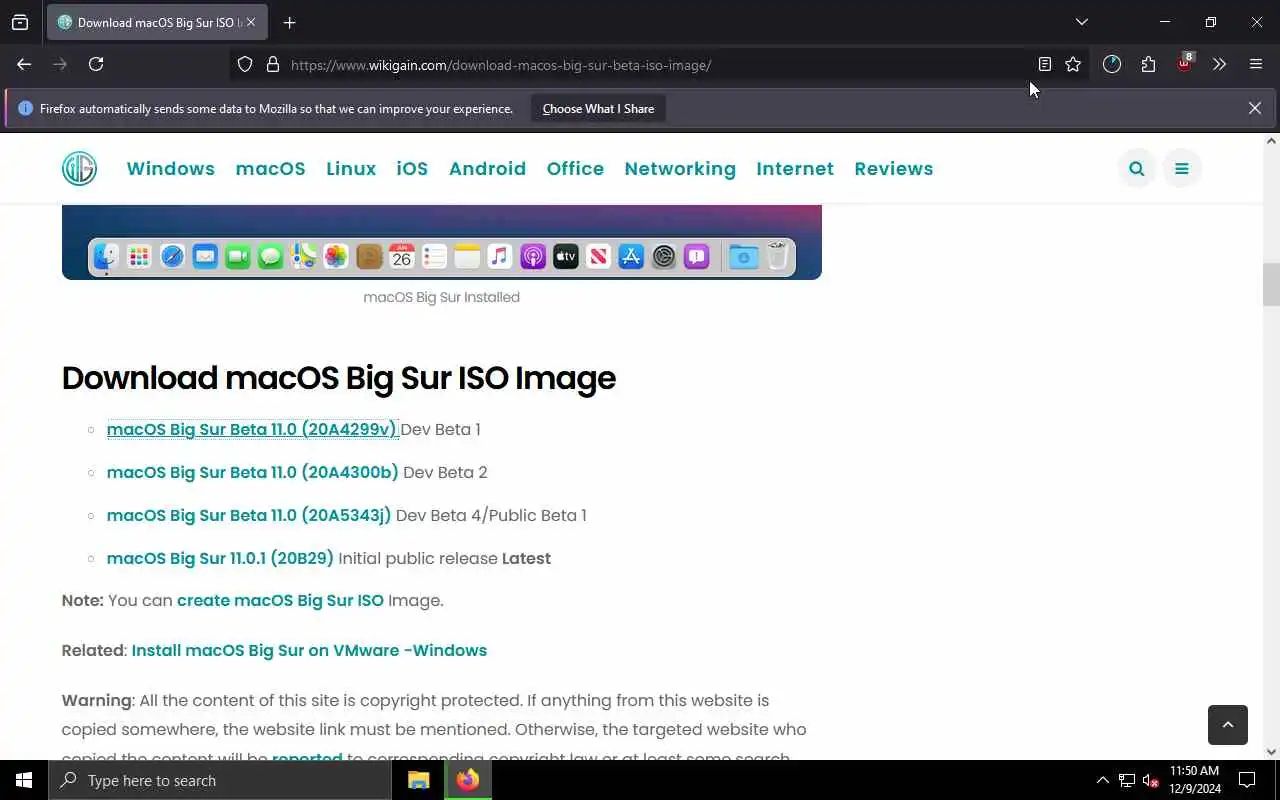The height and width of the screenshot is (800, 1280).
Task: Open the macOS category
Action: click(x=271, y=169)
